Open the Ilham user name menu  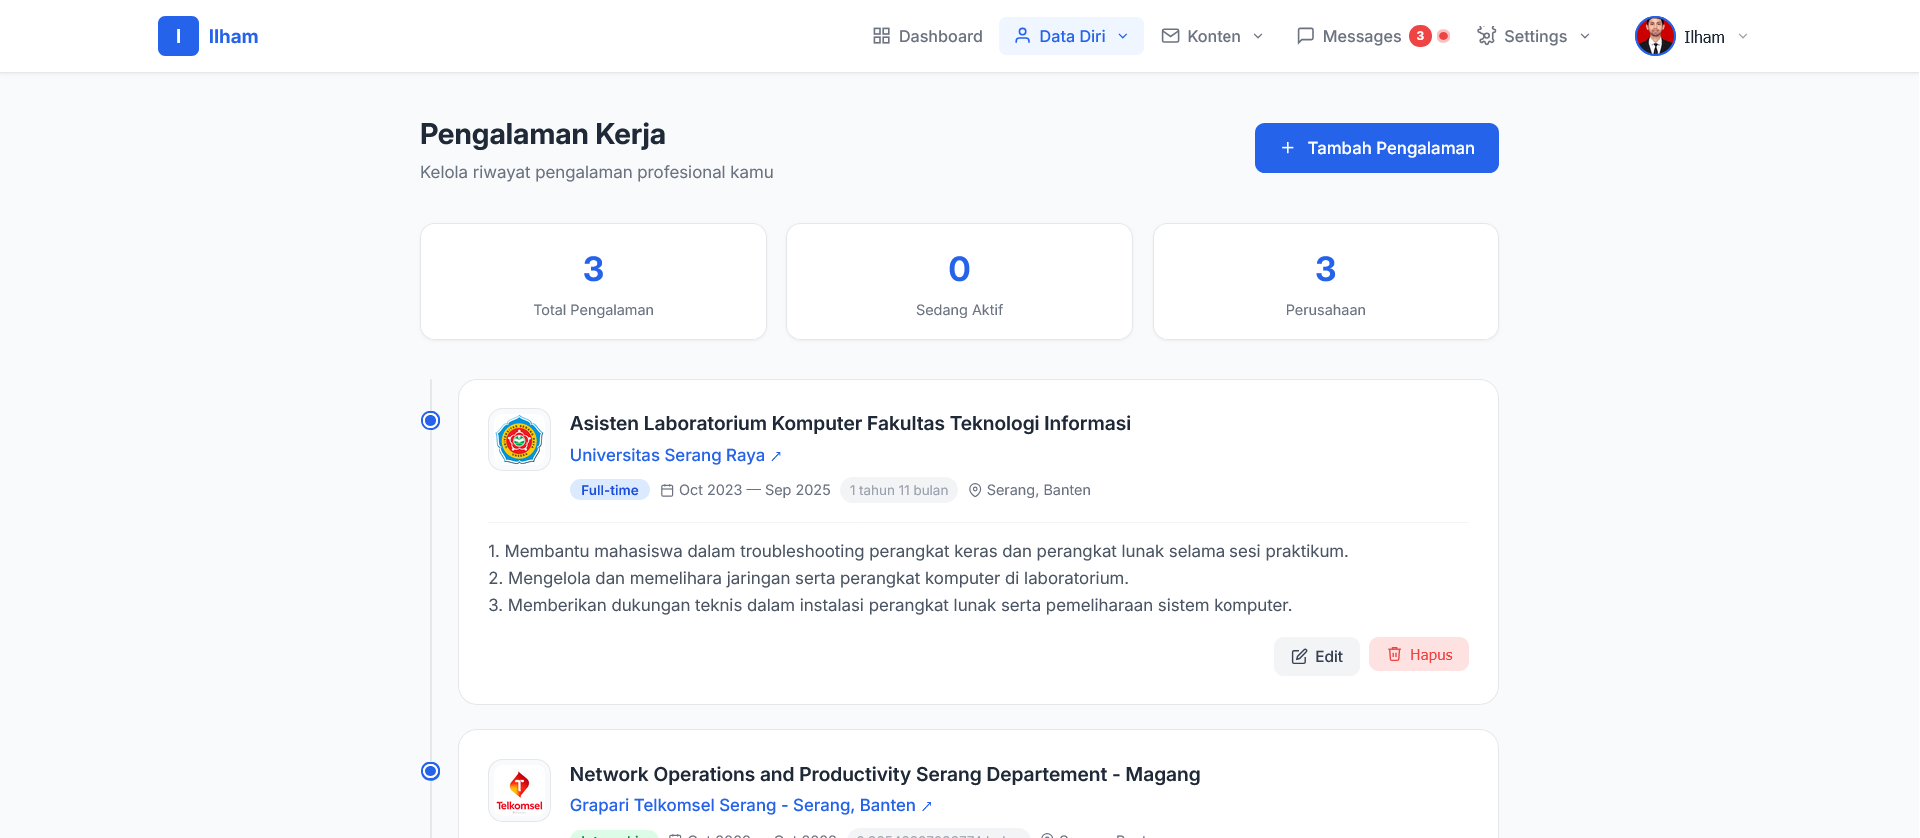tap(1704, 37)
